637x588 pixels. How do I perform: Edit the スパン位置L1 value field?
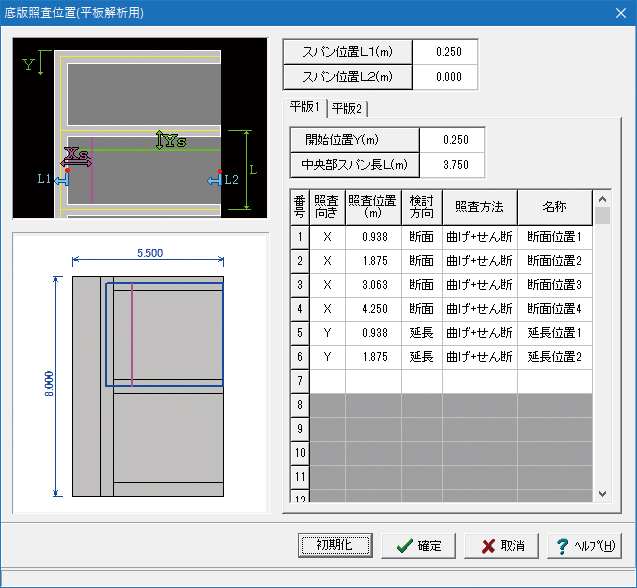[x=444, y=52]
